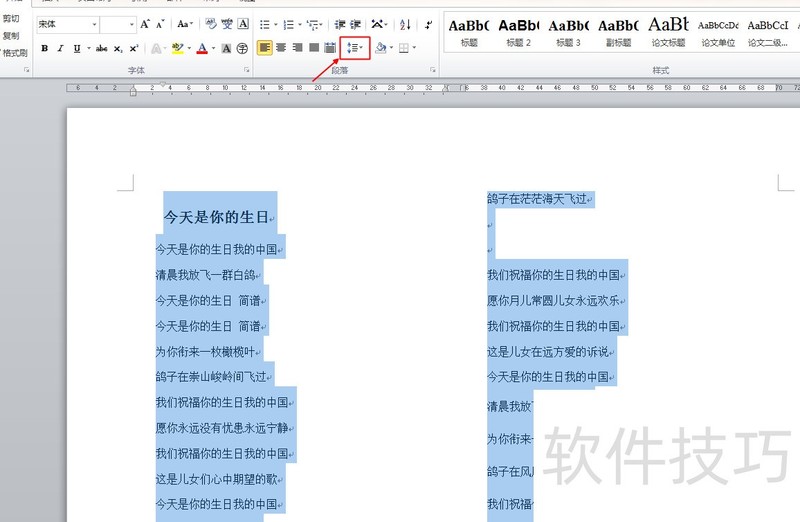
Task: Click the line 这是儿女们心中期望的歌
Action: 216,479
